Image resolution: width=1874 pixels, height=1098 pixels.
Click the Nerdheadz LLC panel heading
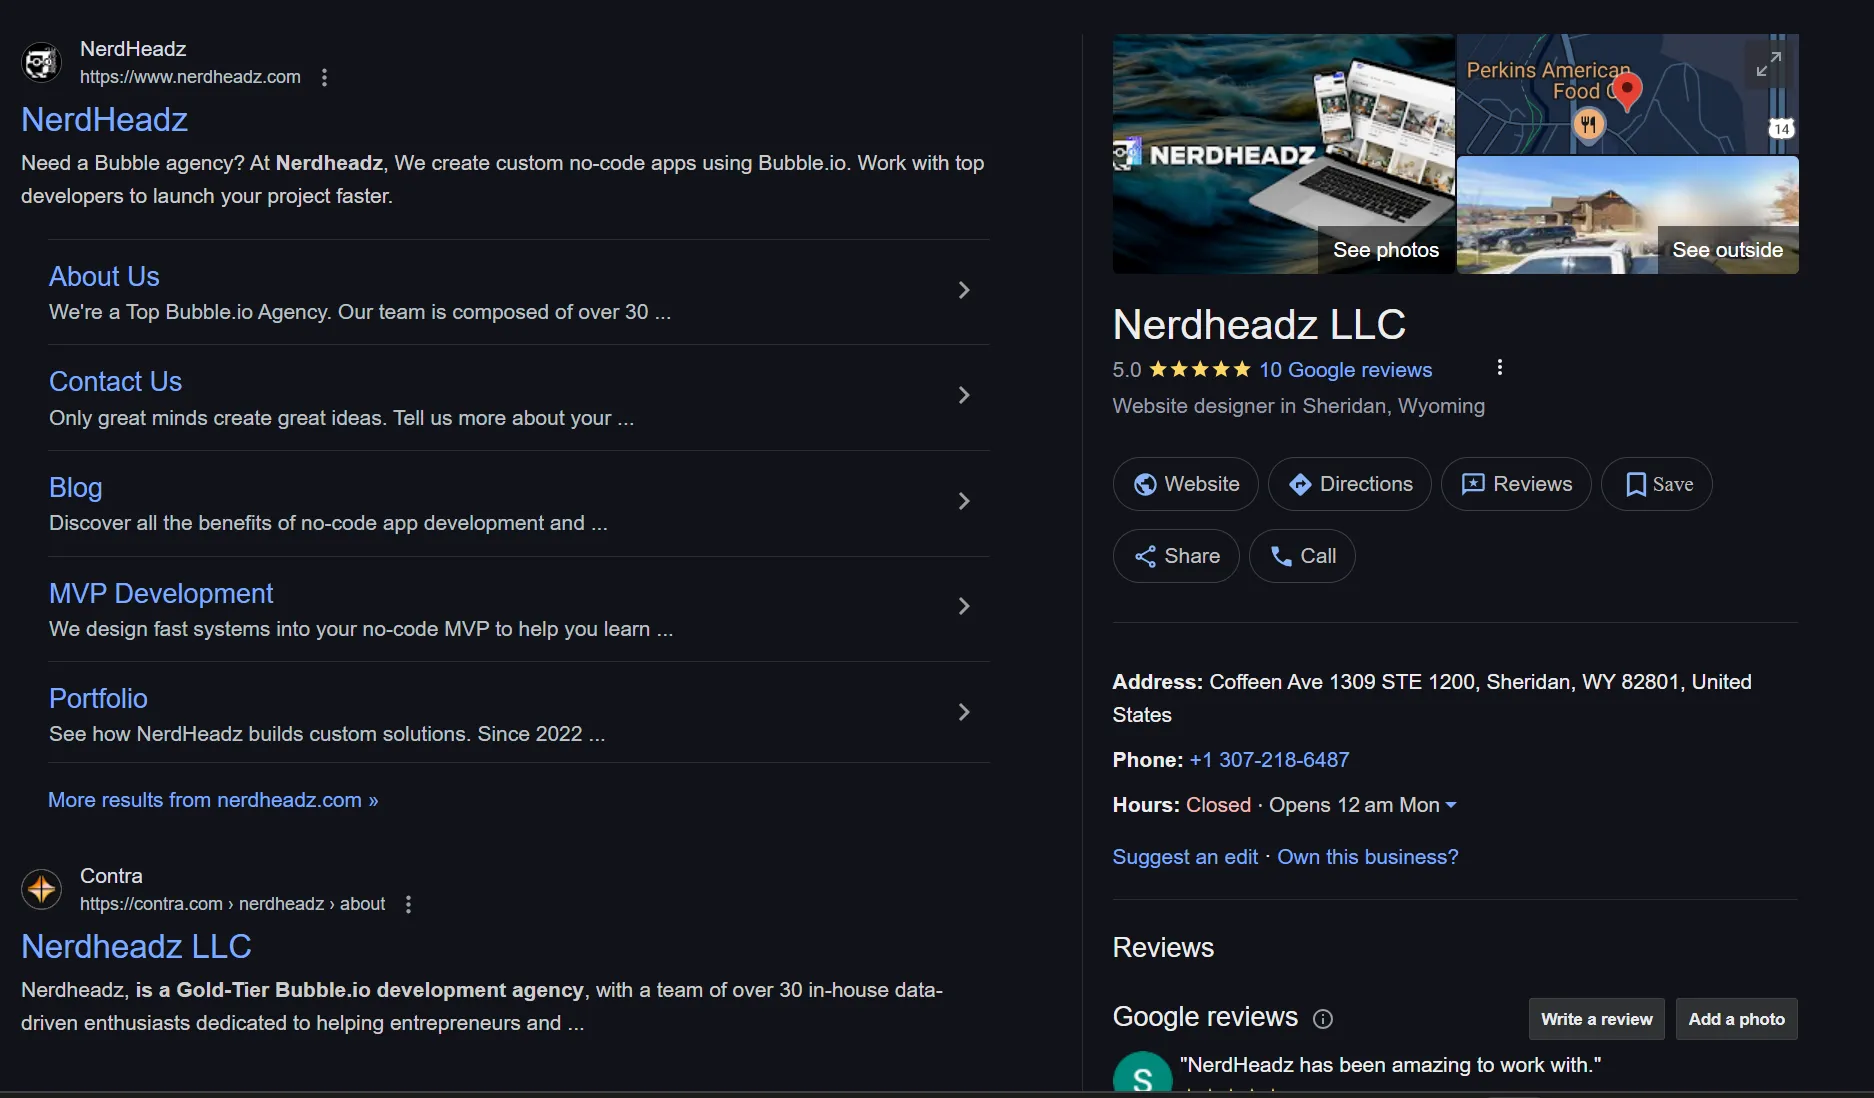(x=1259, y=324)
